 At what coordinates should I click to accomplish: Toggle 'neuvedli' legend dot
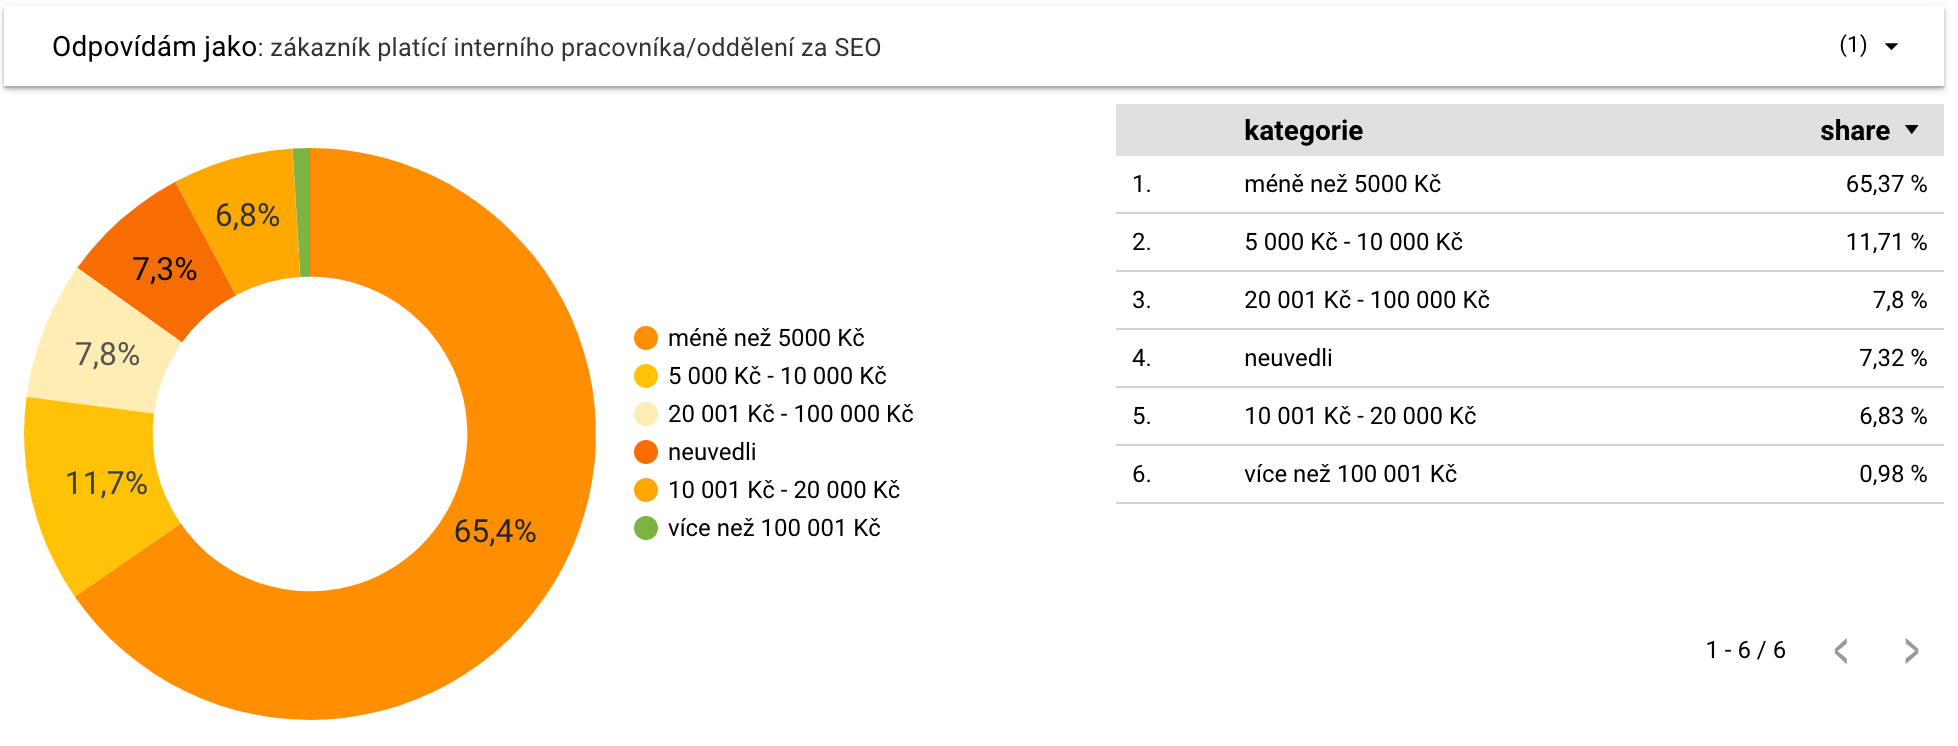[x=646, y=452]
